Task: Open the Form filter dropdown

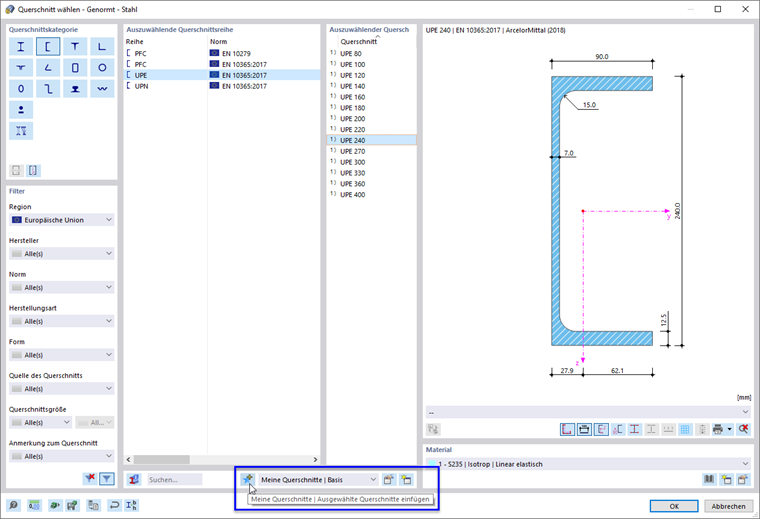Action: tap(62, 355)
